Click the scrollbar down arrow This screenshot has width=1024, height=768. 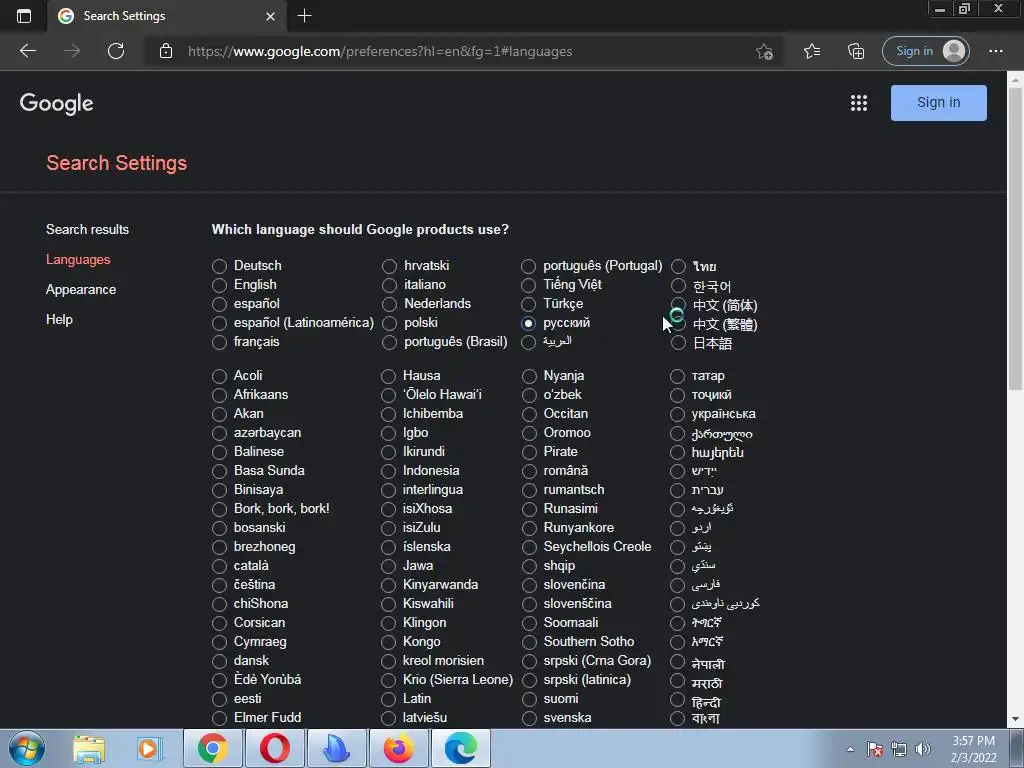1015,719
